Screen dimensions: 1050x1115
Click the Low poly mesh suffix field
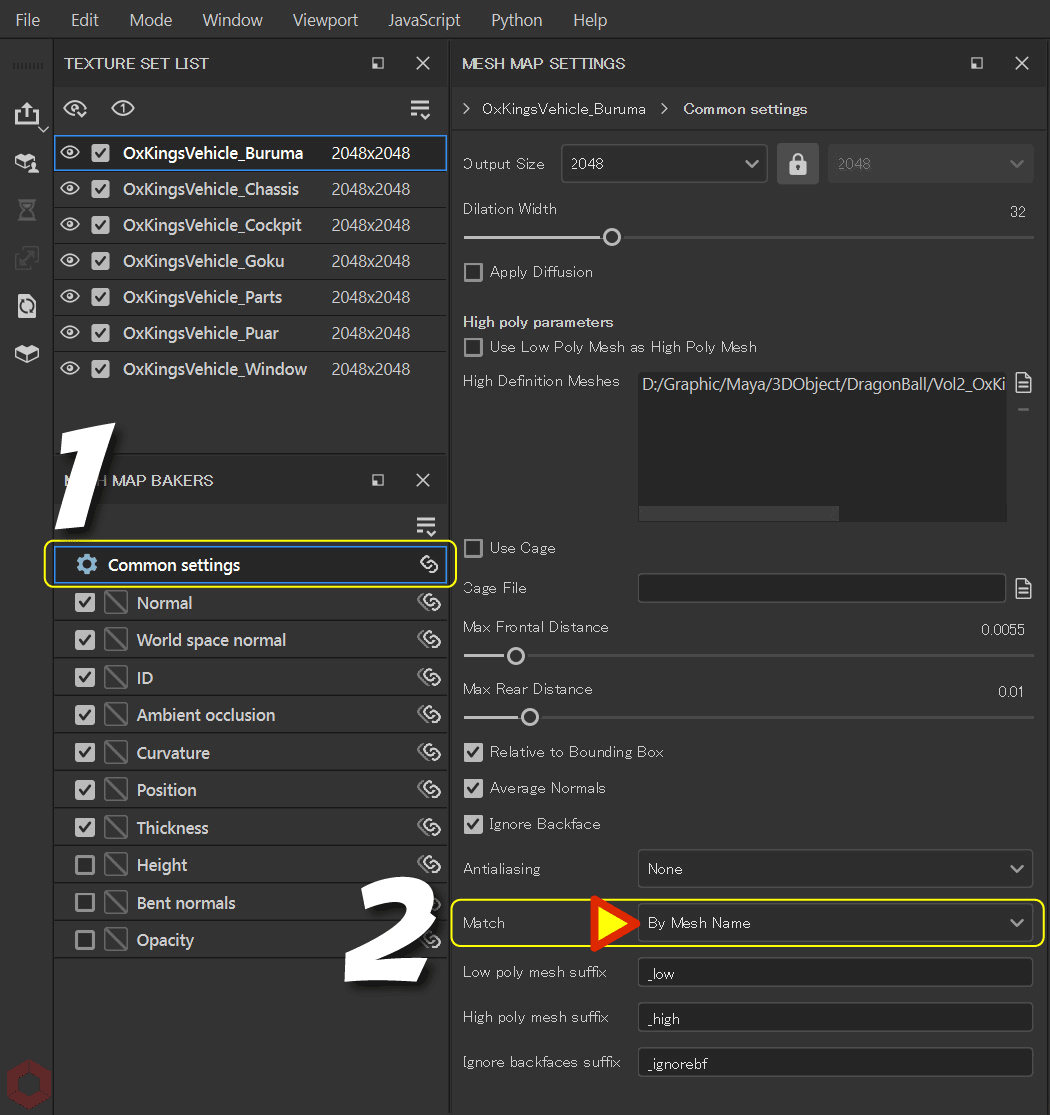click(x=835, y=972)
